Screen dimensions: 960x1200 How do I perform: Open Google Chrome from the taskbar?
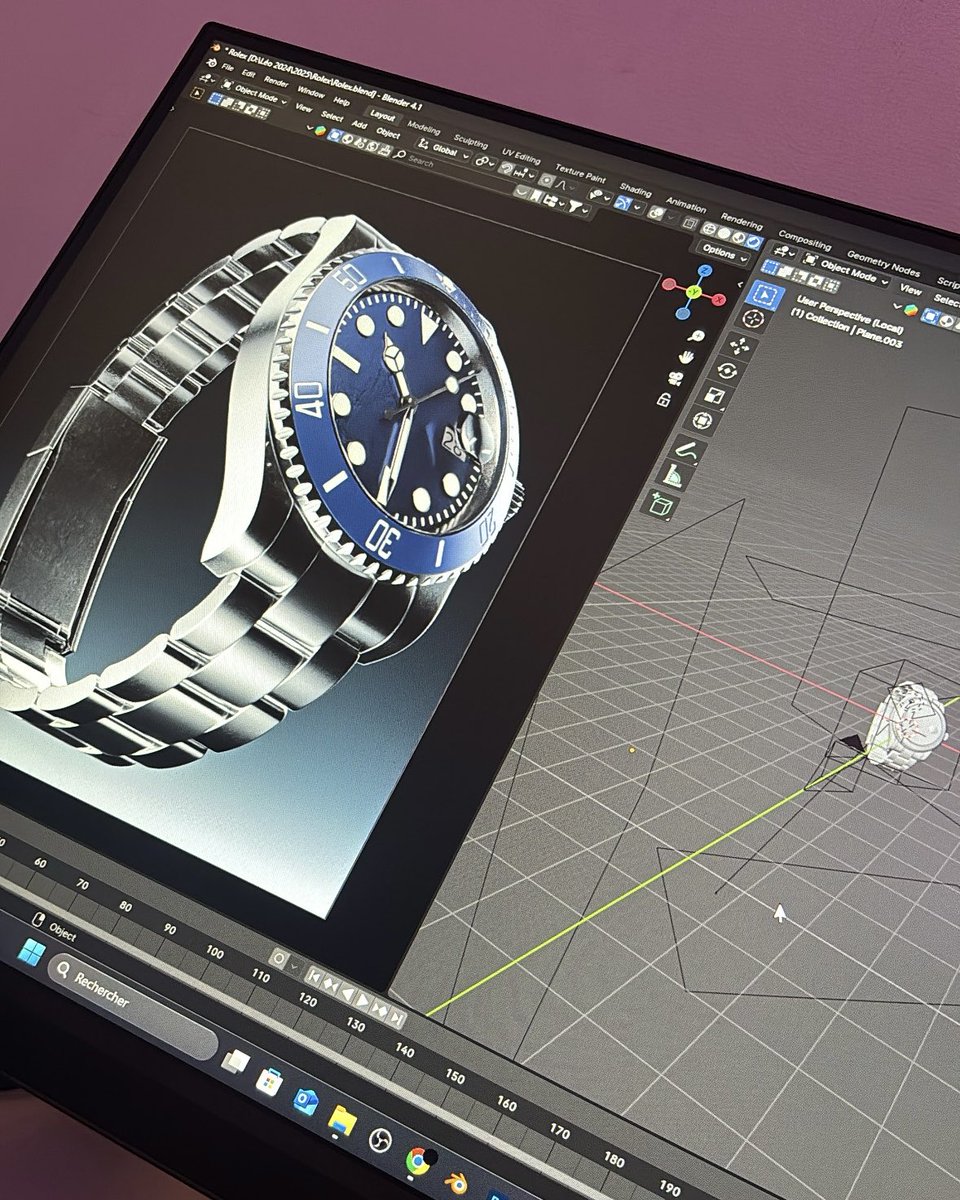click(x=418, y=1161)
